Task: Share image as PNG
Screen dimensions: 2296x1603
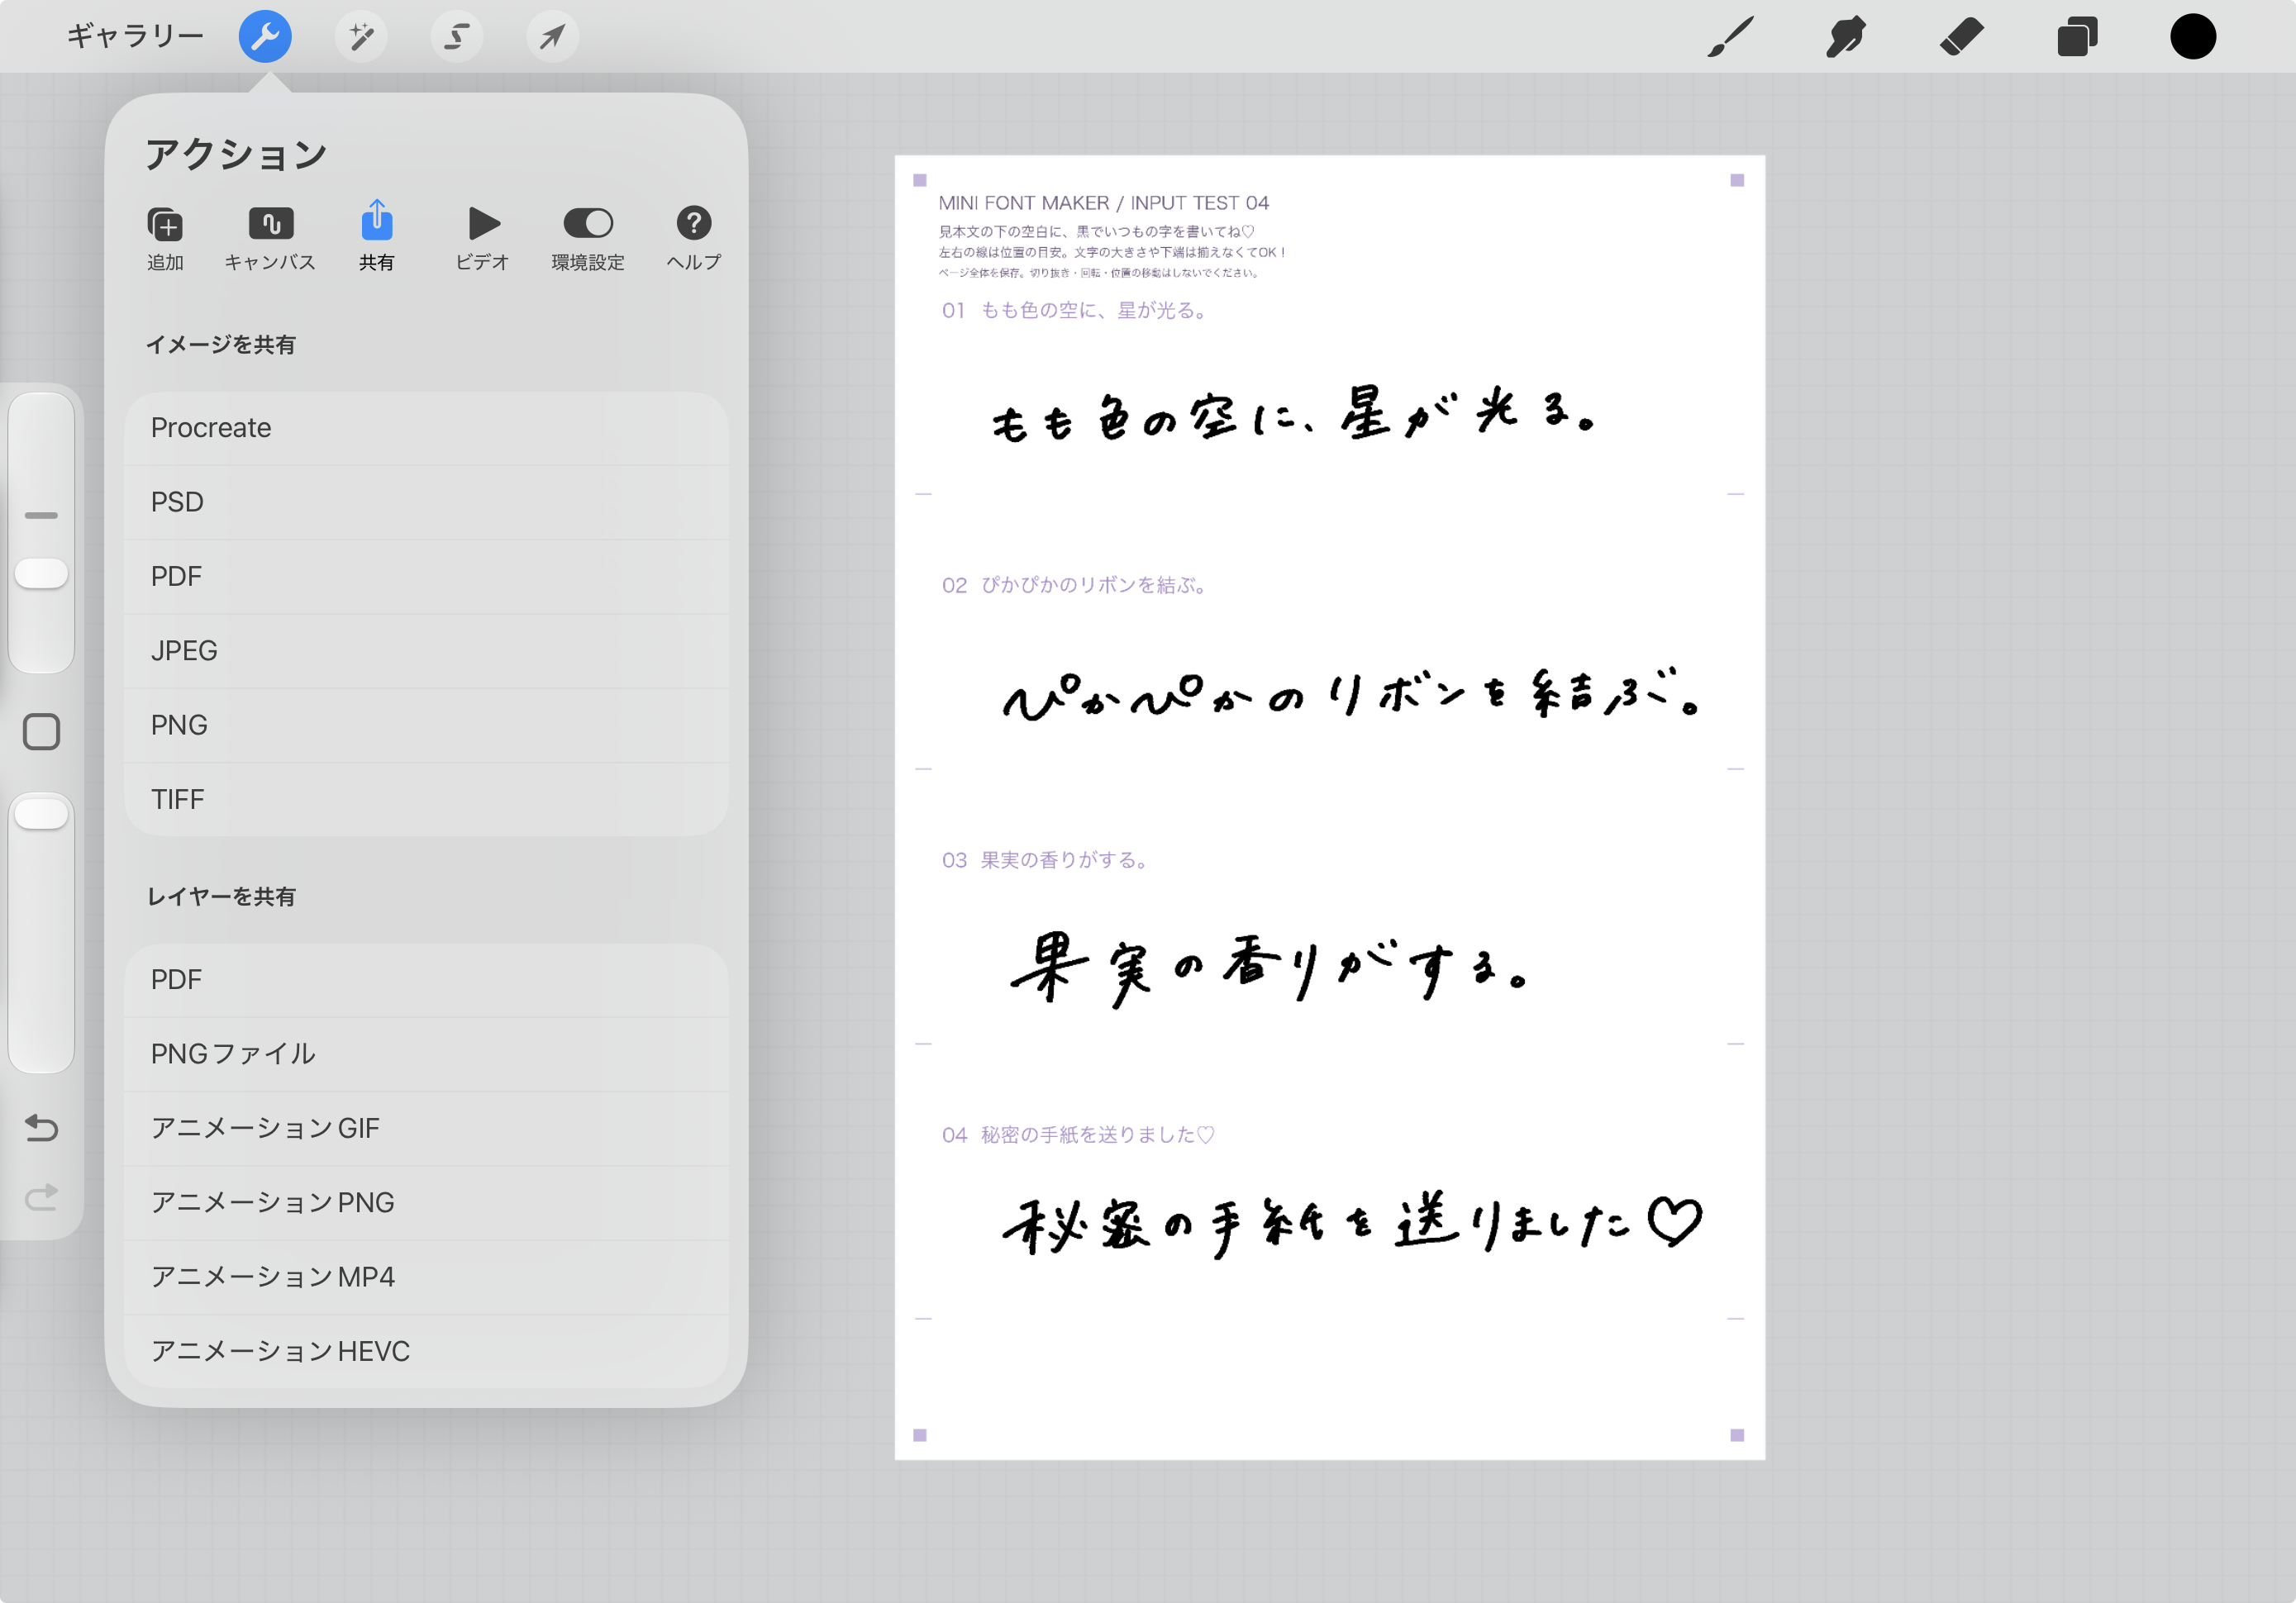Action: [427, 726]
